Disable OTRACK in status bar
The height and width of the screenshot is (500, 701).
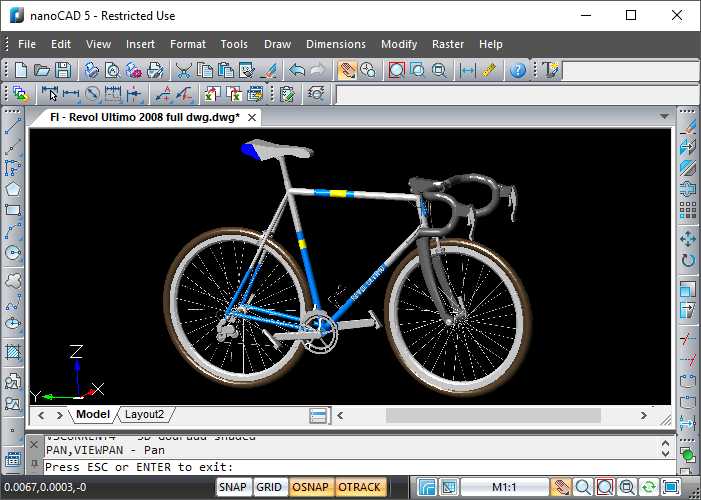coord(359,487)
